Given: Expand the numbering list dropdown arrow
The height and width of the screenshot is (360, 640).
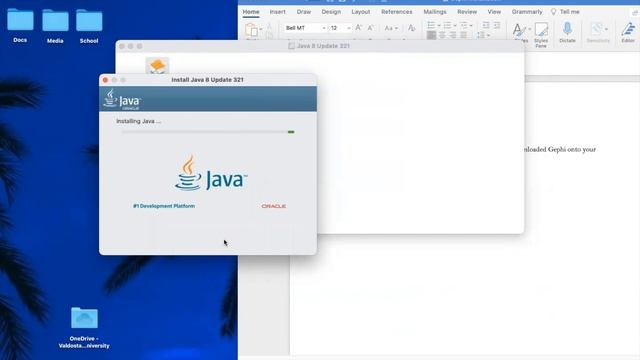Looking at the screenshot, I should coord(455,26).
